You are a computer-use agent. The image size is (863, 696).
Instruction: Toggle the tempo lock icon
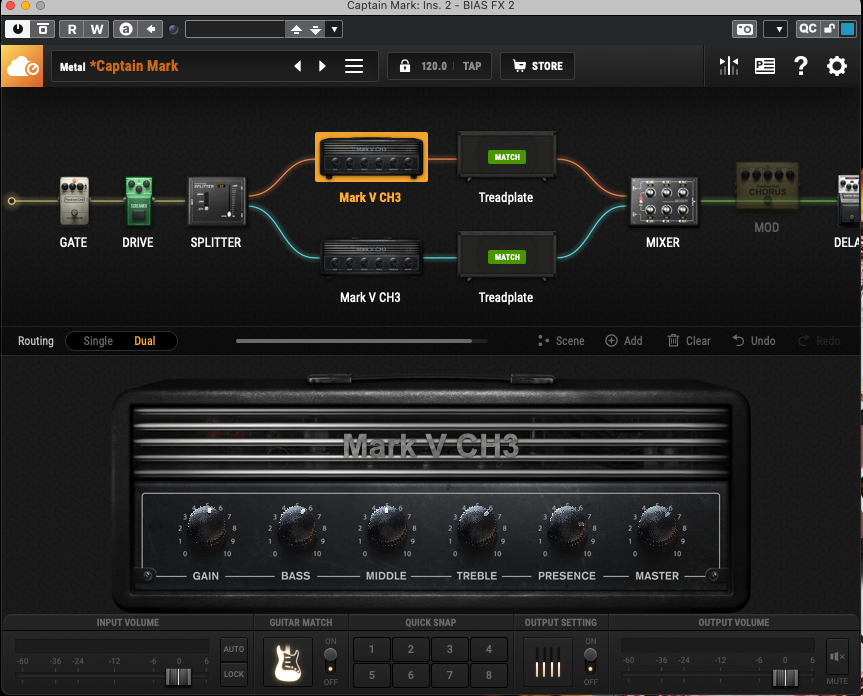pos(405,66)
